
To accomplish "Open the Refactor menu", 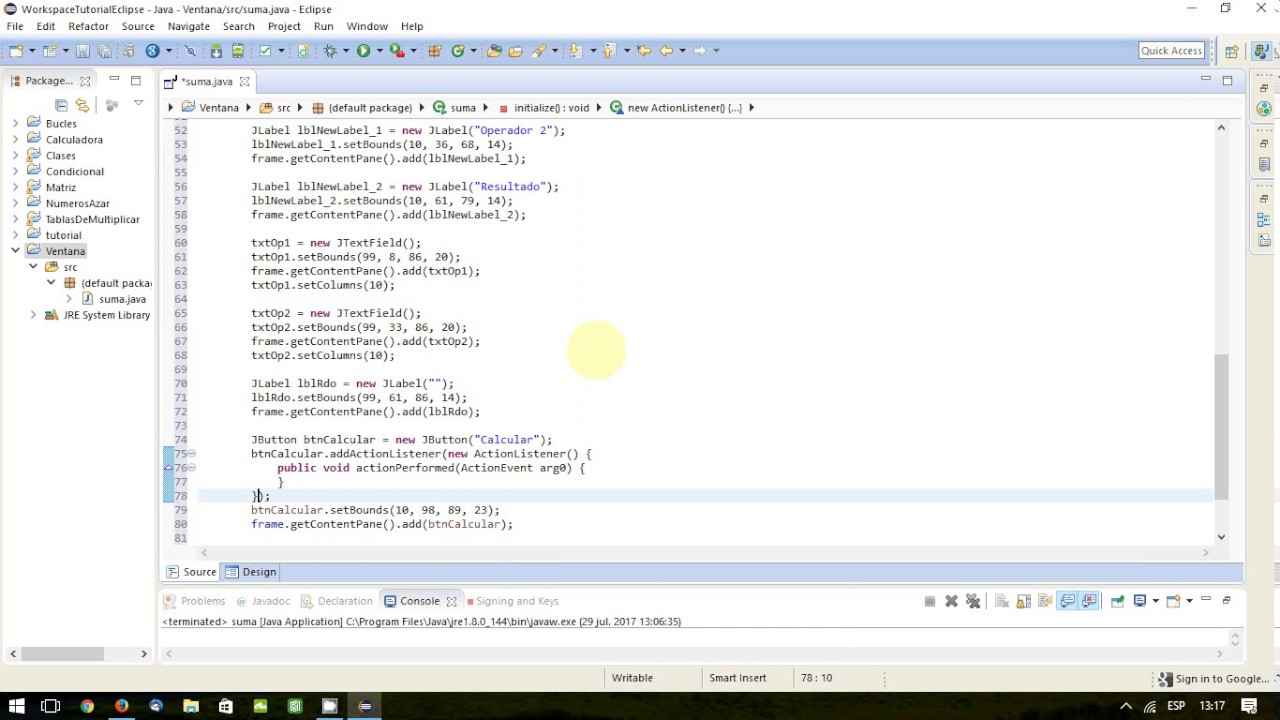I will click(x=88, y=26).
